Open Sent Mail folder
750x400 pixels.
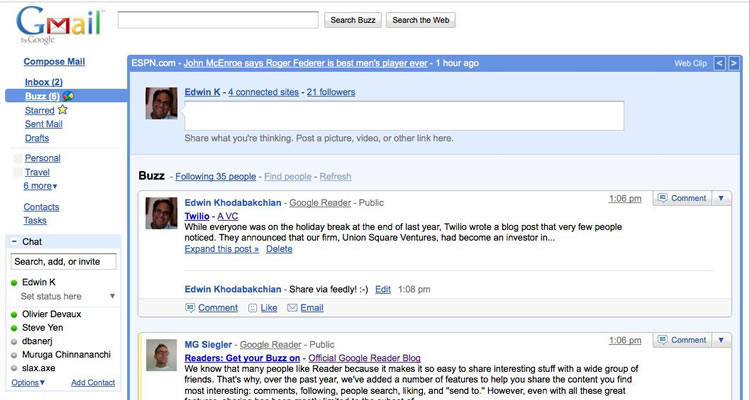[44, 124]
